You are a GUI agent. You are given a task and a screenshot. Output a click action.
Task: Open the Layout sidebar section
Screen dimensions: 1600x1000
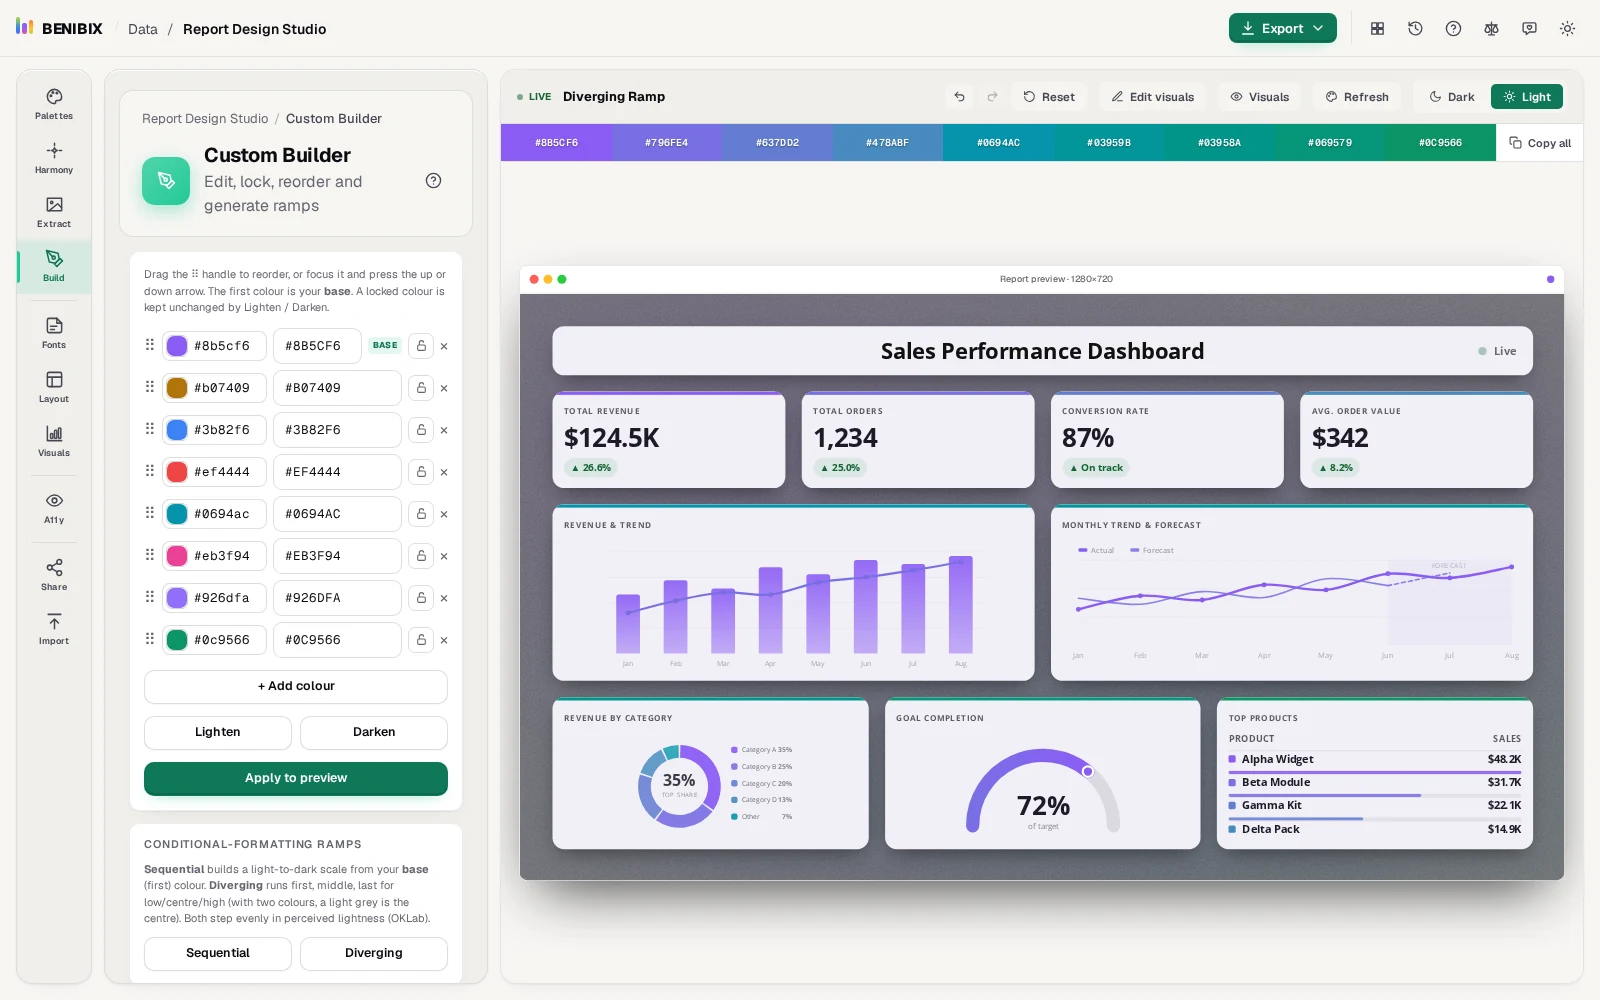click(x=54, y=387)
